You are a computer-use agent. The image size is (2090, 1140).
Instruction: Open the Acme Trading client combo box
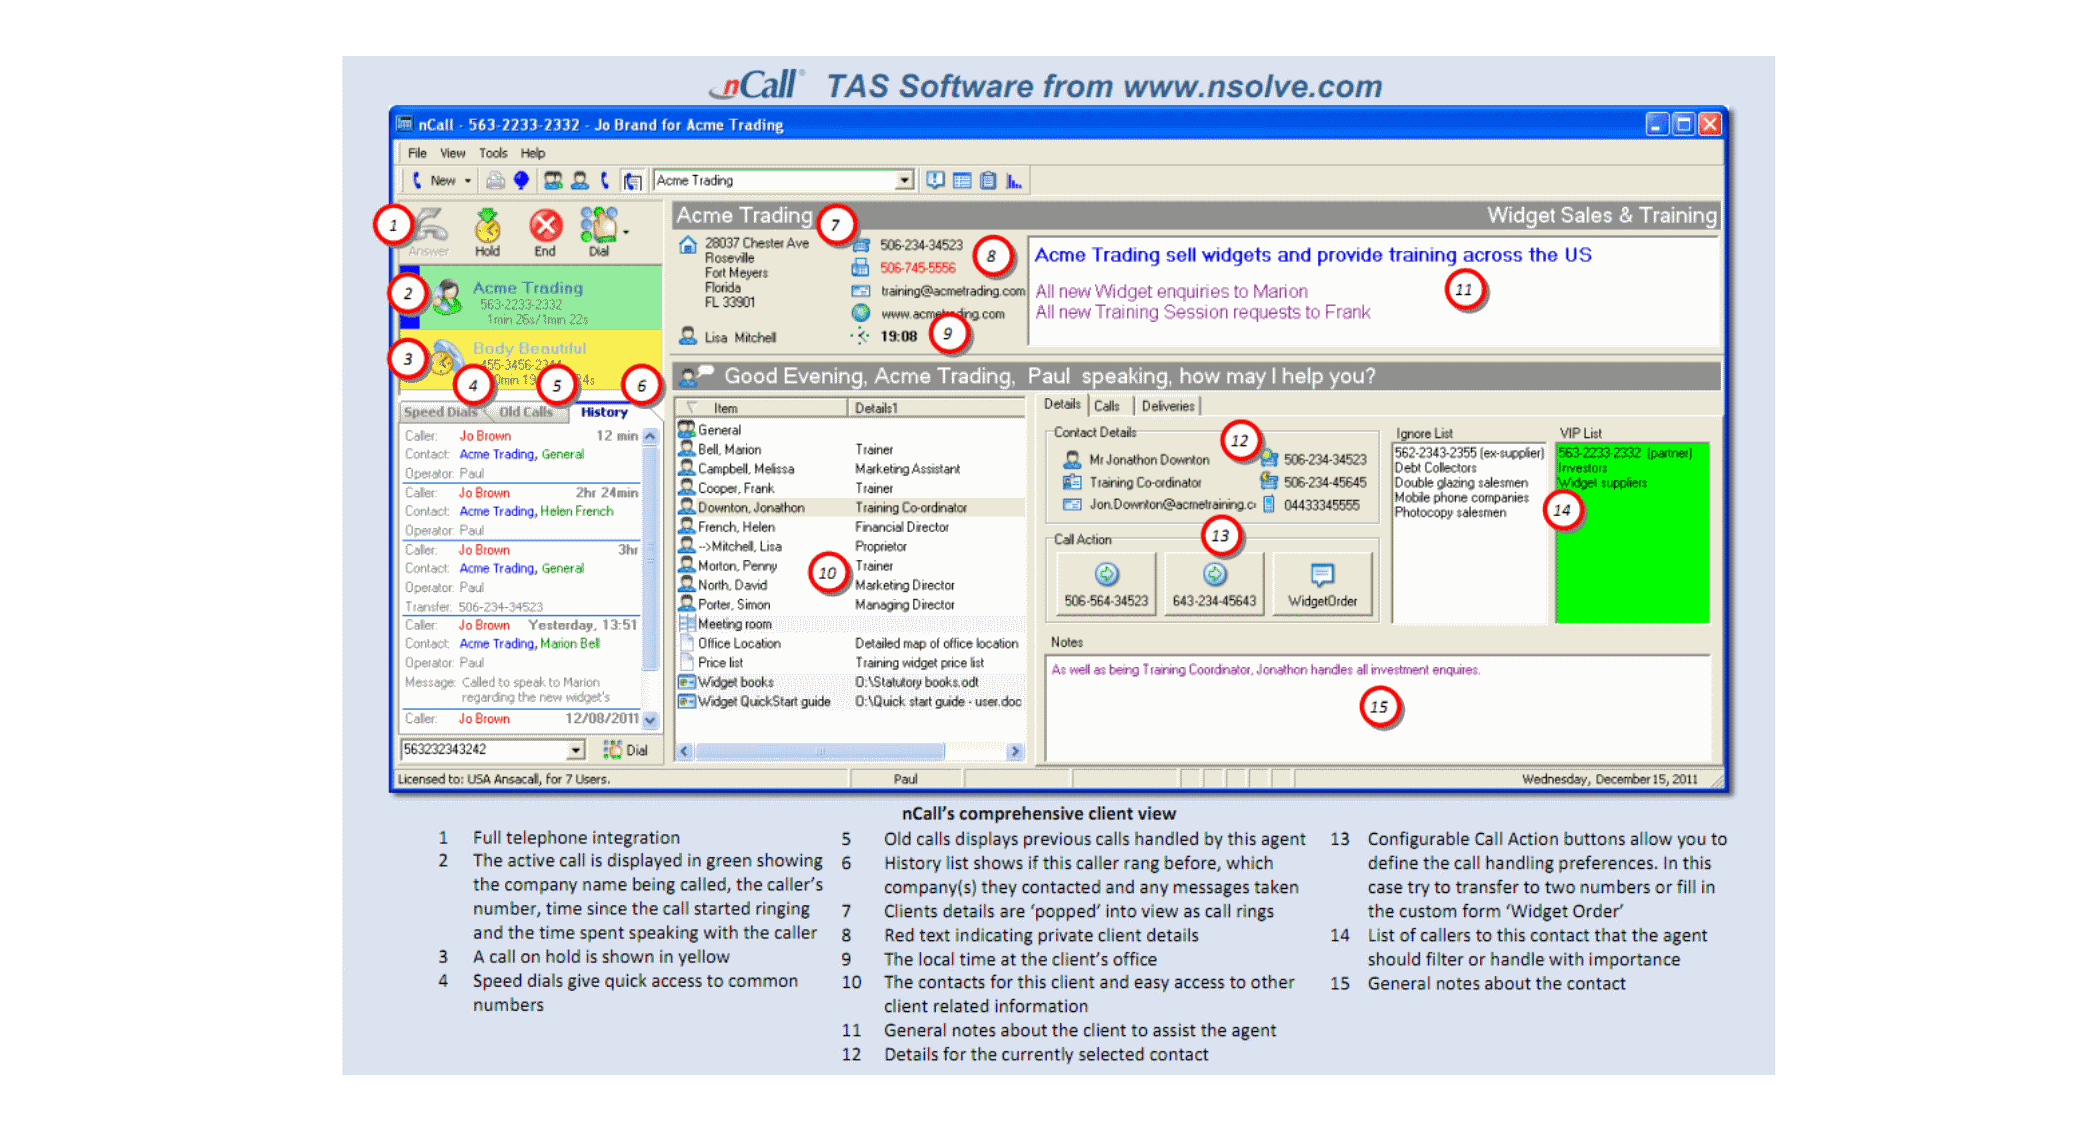click(784, 181)
